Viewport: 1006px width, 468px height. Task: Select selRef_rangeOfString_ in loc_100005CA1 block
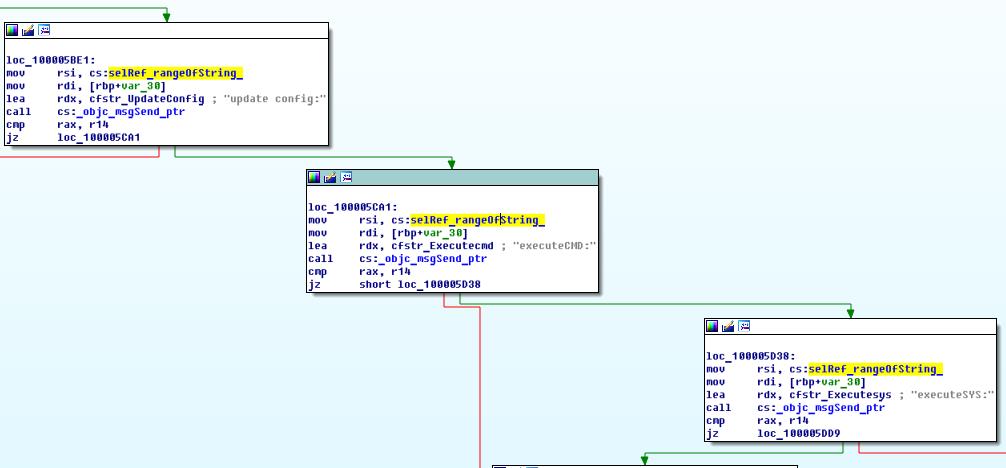coord(478,220)
